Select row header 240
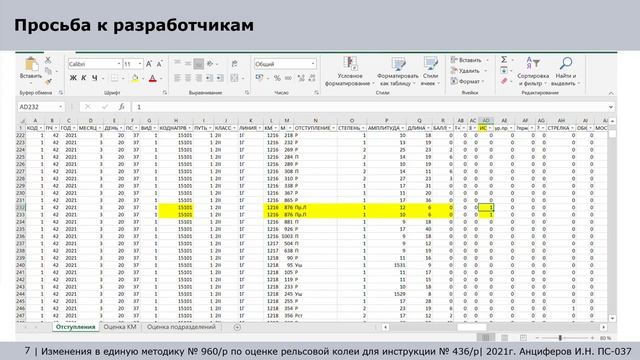640x360 pixels. coord(21,265)
